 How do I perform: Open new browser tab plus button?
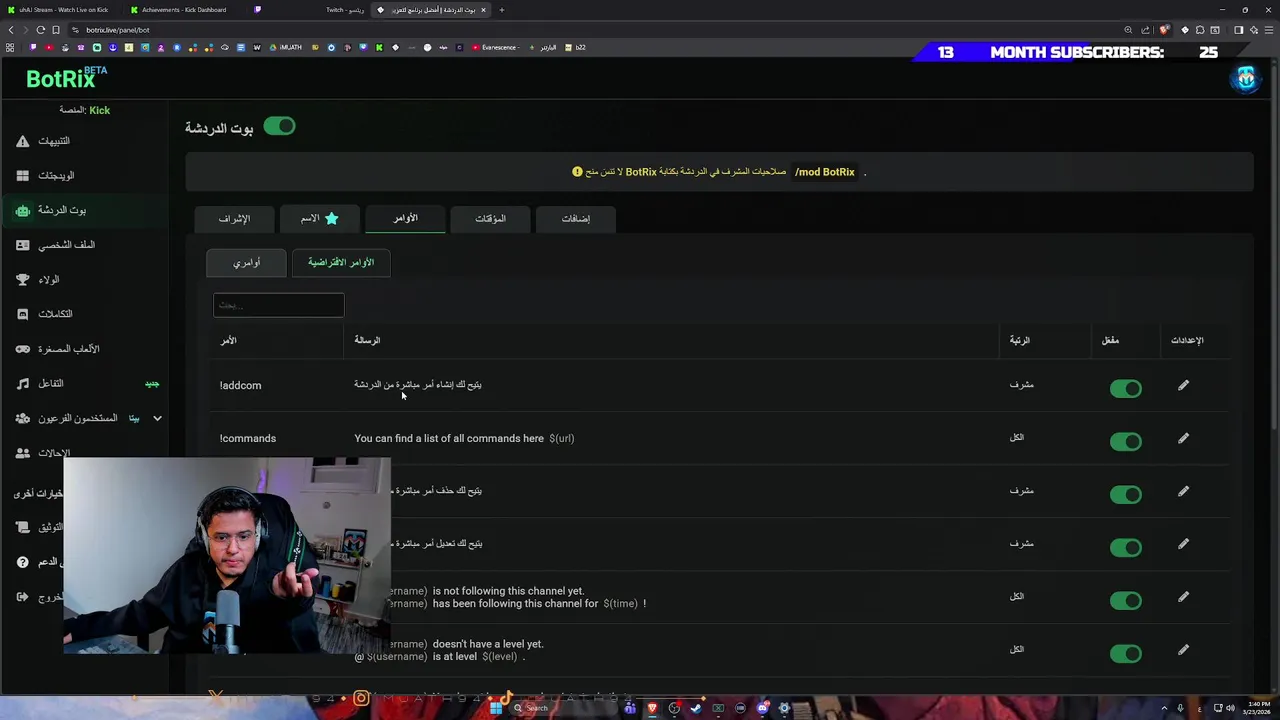pos(502,10)
